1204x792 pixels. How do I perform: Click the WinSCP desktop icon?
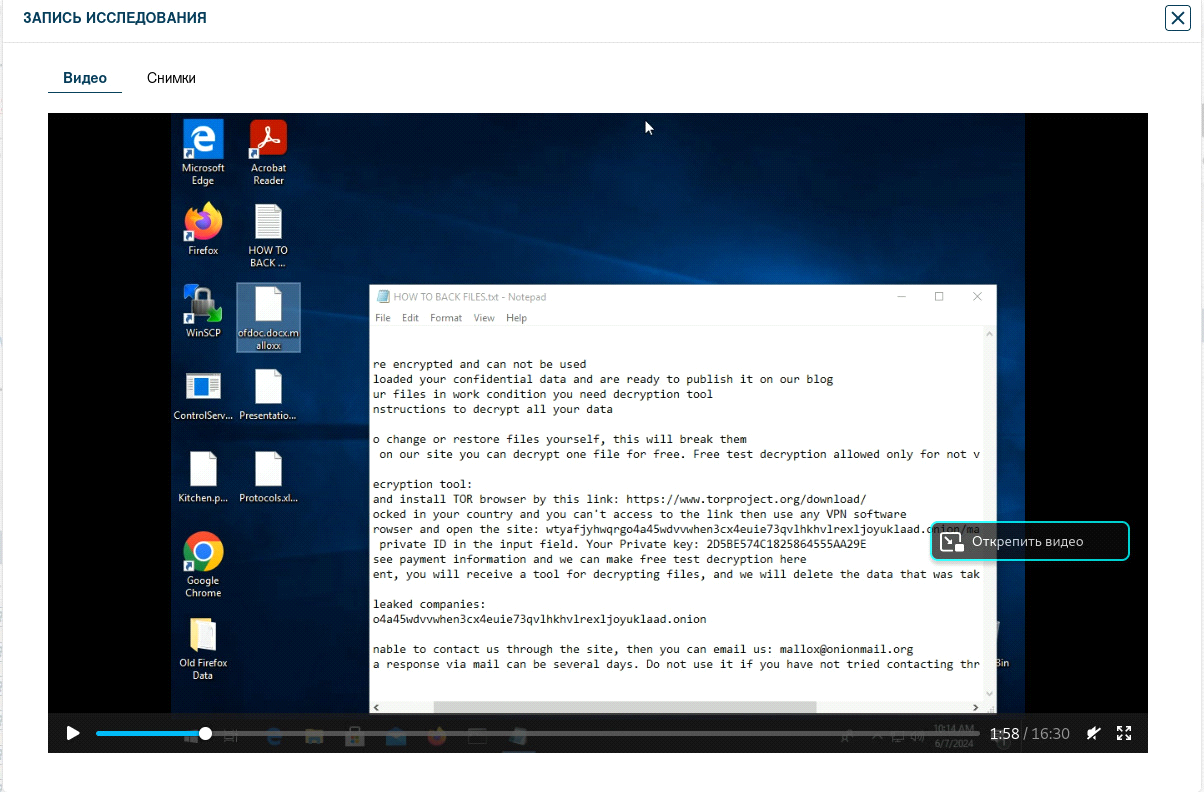203,312
